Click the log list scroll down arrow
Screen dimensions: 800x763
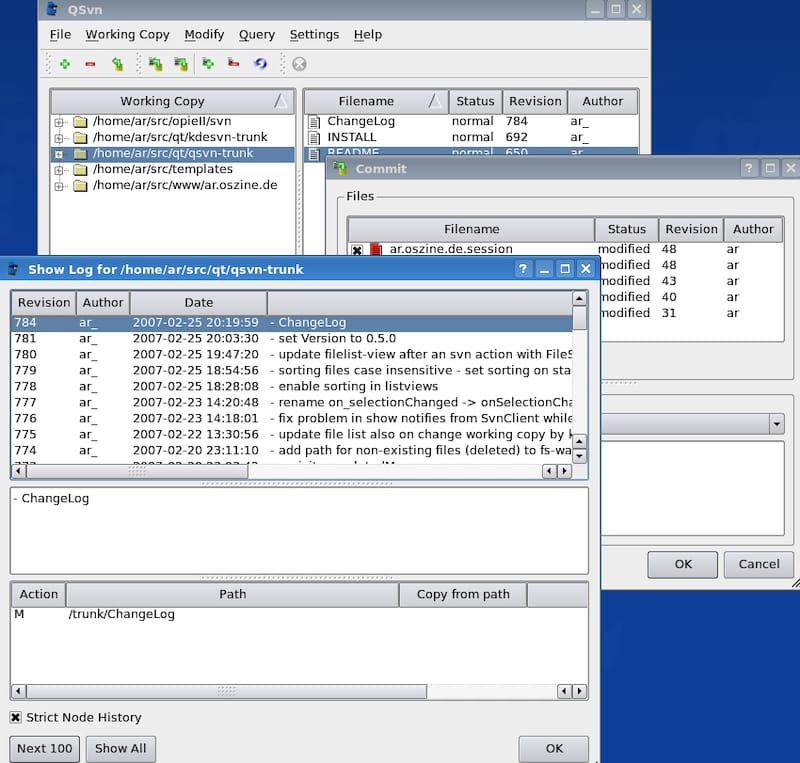click(579, 457)
